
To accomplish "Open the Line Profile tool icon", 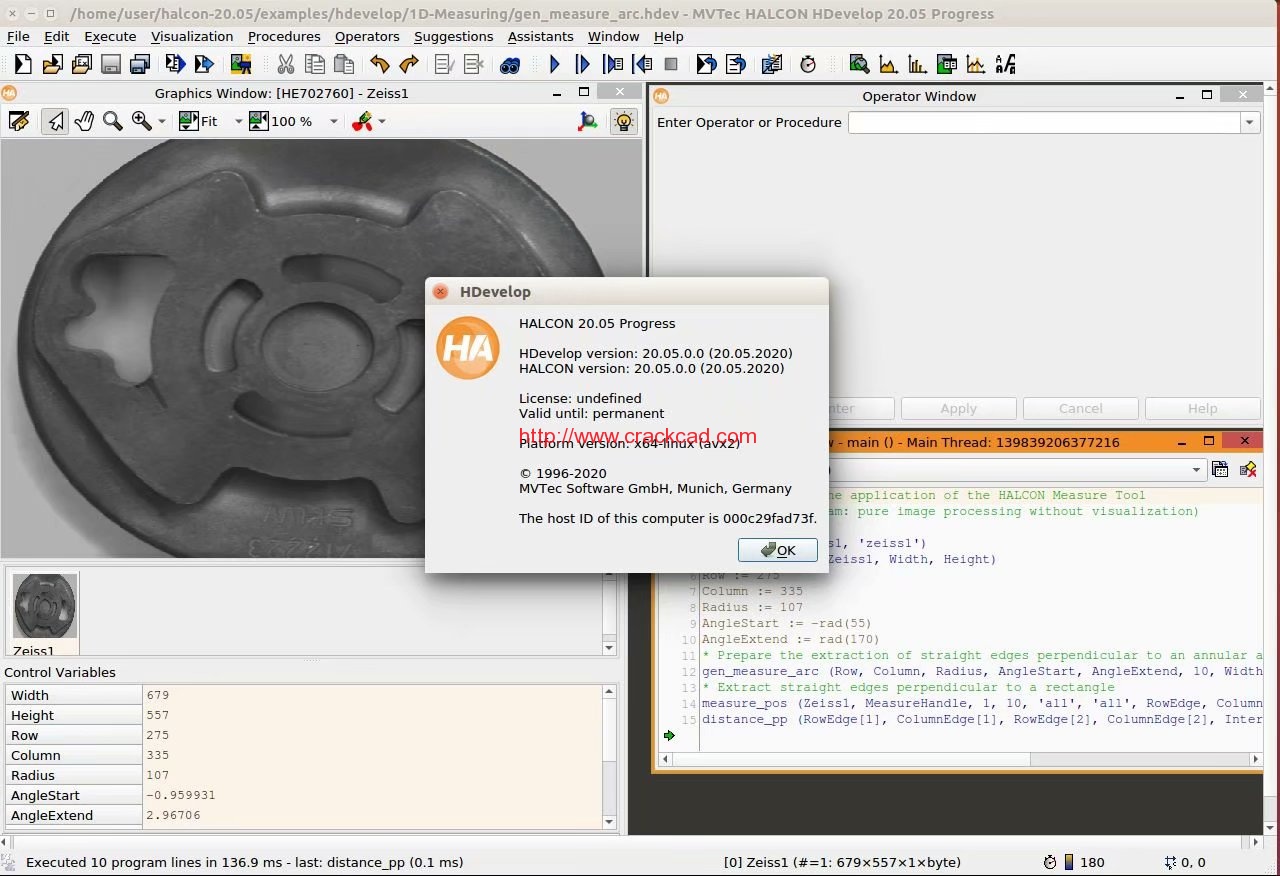I will tap(976, 64).
